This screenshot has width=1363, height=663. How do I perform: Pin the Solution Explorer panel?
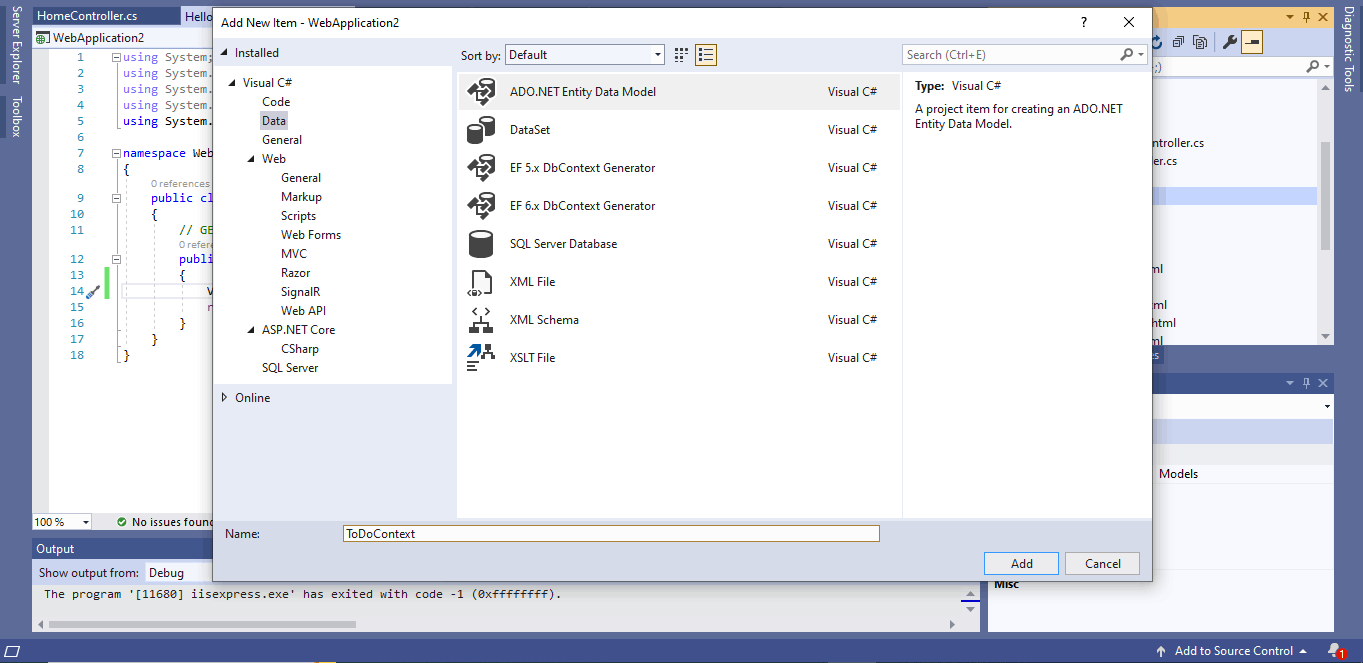1305,17
